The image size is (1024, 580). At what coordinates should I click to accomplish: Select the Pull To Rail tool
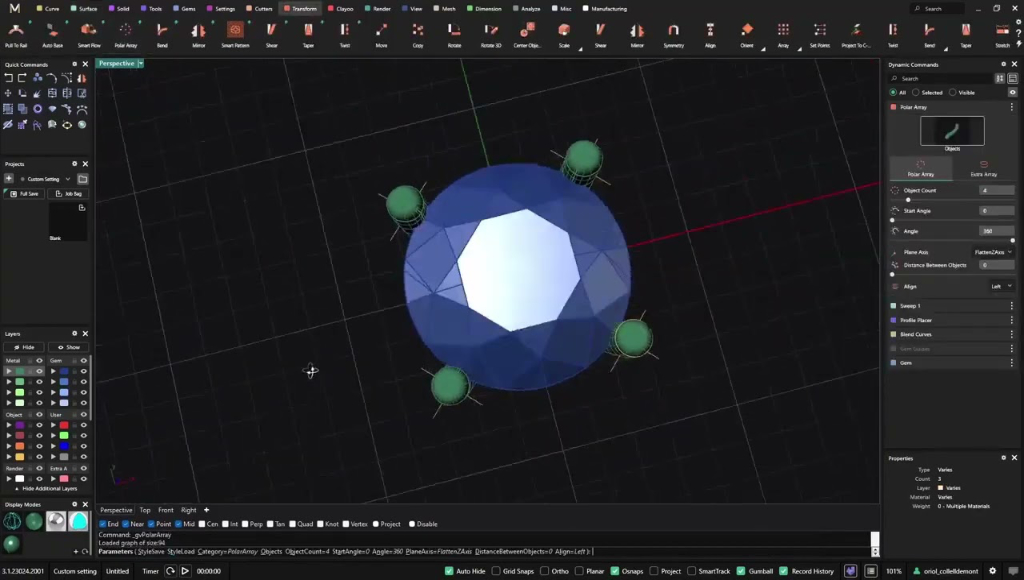tap(16, 35)
